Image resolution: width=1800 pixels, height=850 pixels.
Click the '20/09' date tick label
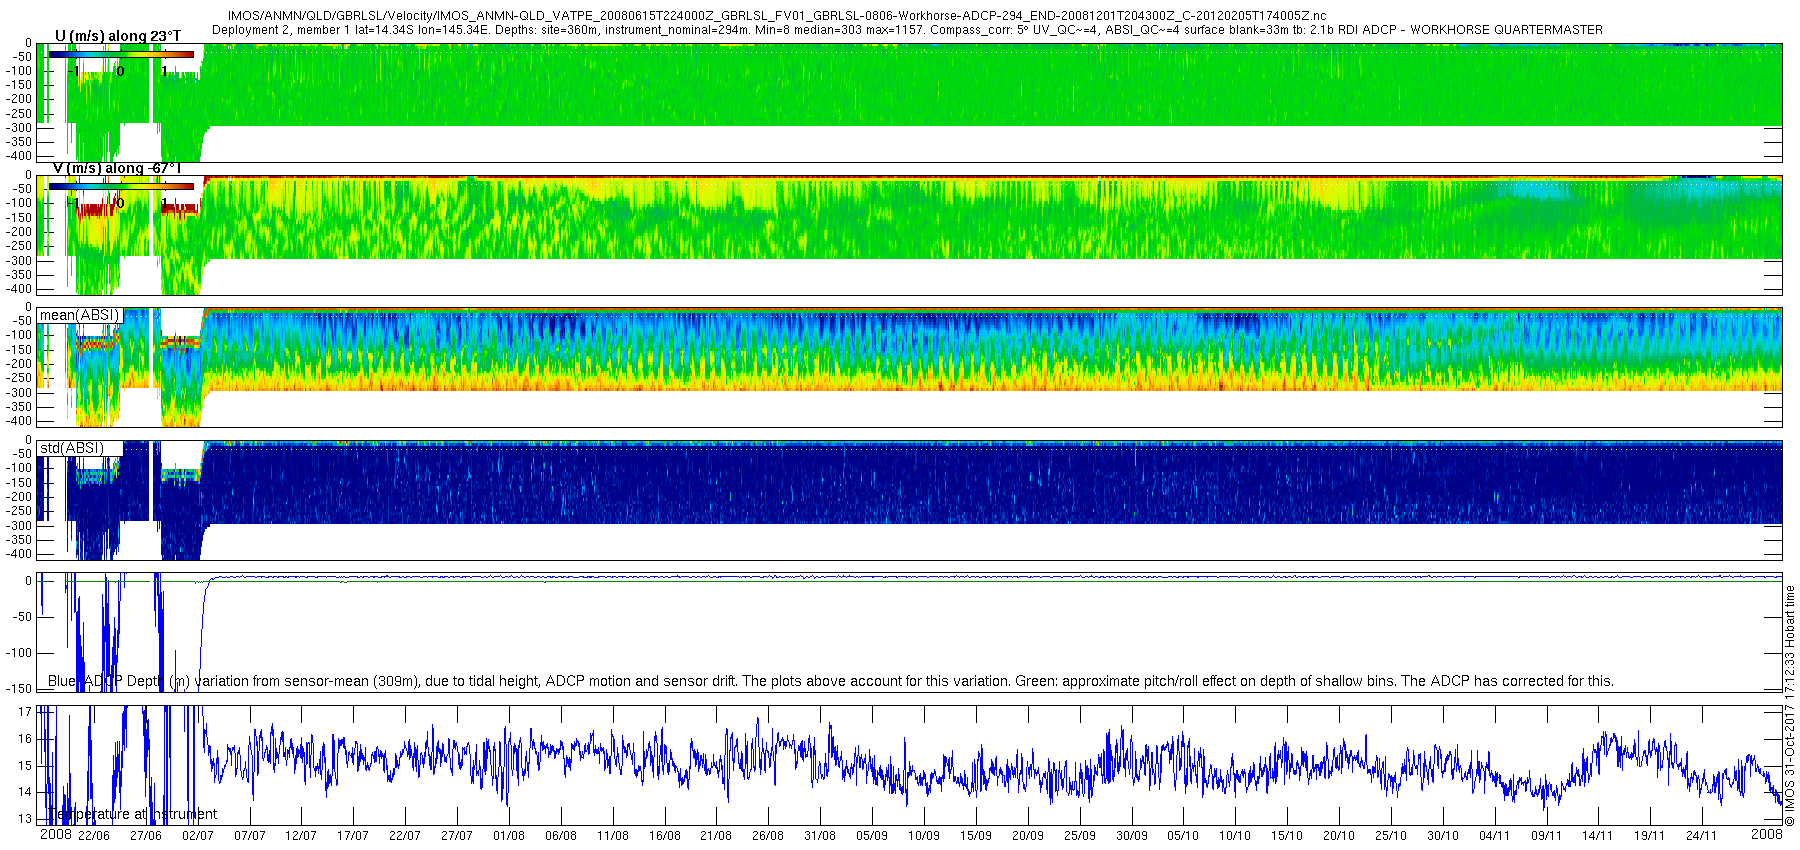point(1028,836)
